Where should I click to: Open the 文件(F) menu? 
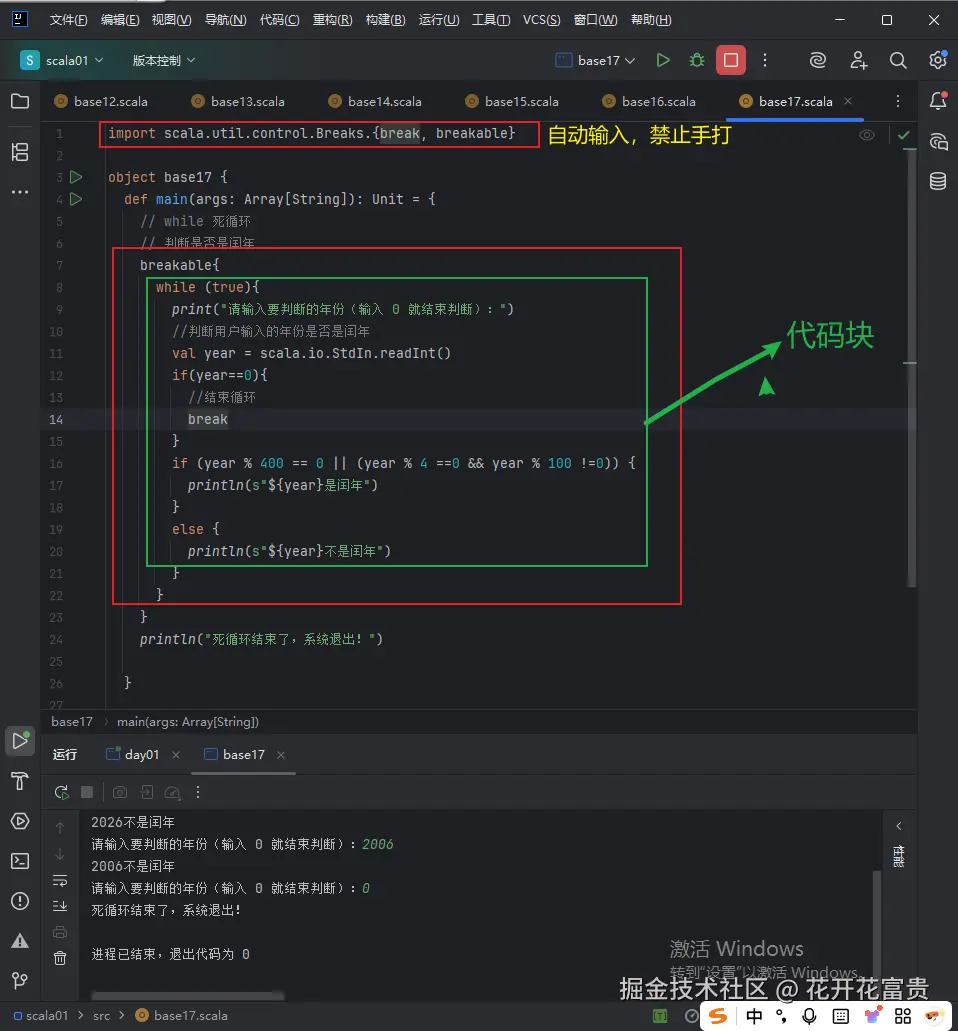68,20
